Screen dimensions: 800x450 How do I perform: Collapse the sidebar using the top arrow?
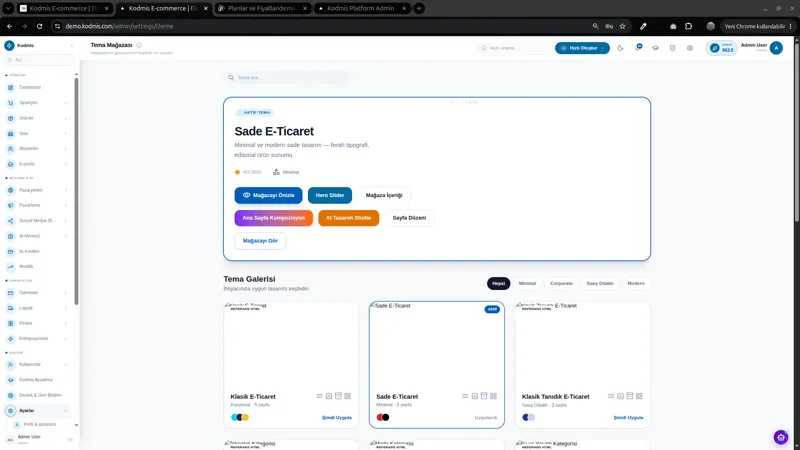(71, 45)
